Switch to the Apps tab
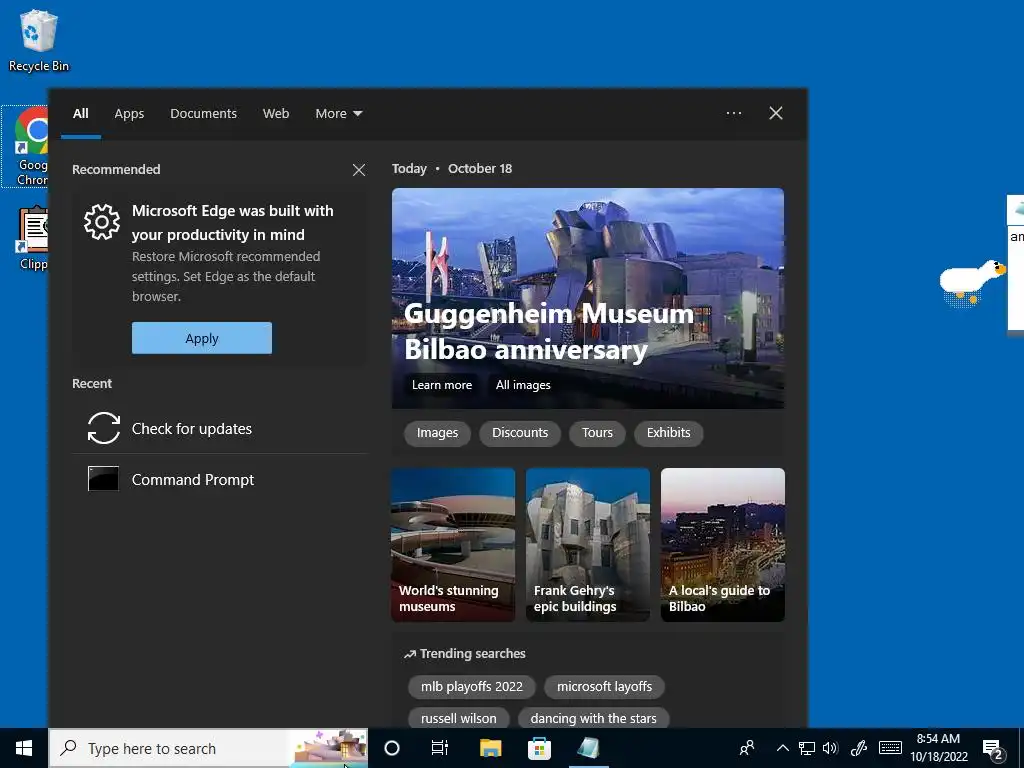Screen dimensions: 1024x768 129,114
